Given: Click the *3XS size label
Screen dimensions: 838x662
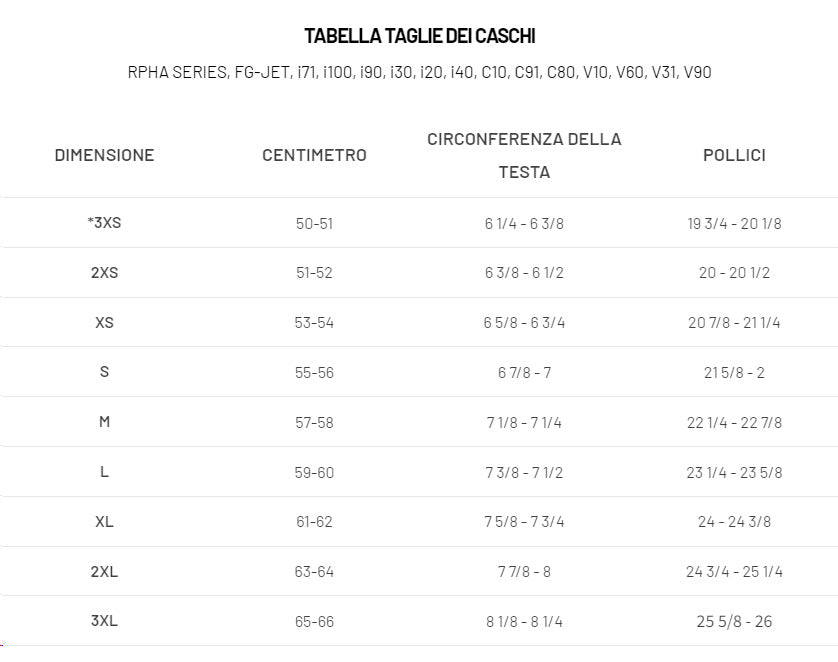Looking at the screenshot, I should click(x=104, y=222).
